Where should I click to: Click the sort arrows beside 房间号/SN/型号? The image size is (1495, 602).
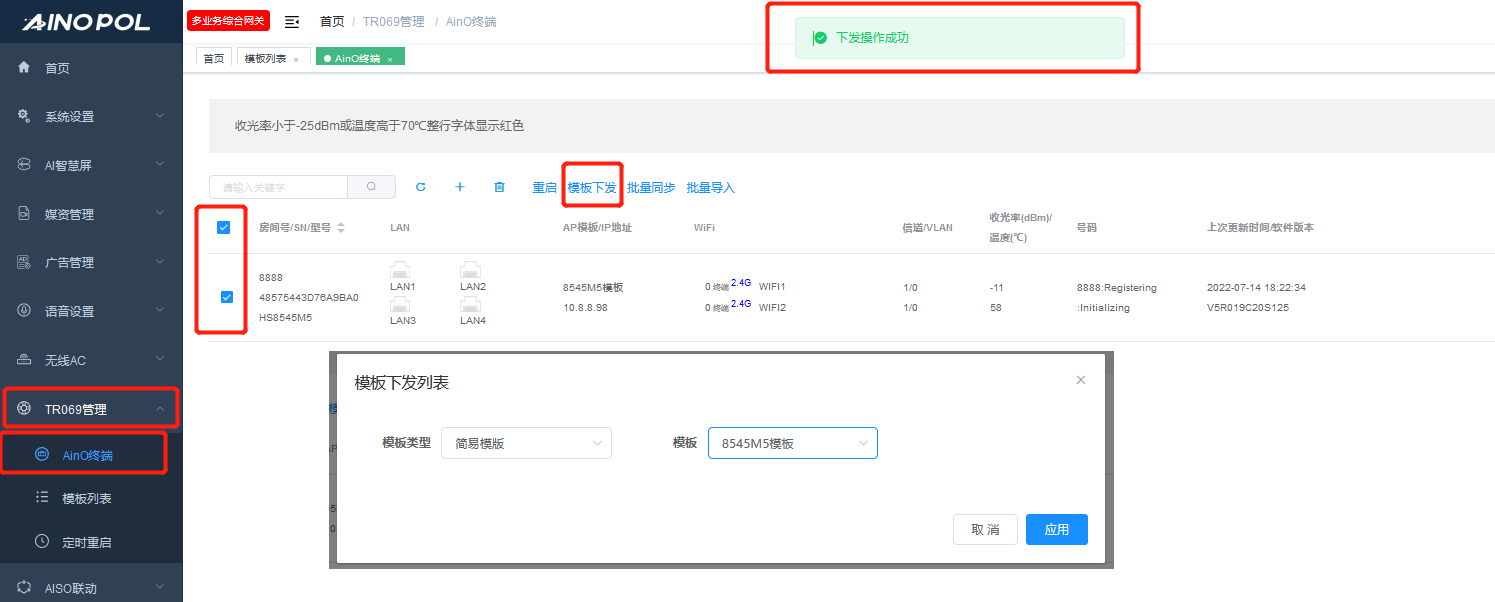point(341,228)
